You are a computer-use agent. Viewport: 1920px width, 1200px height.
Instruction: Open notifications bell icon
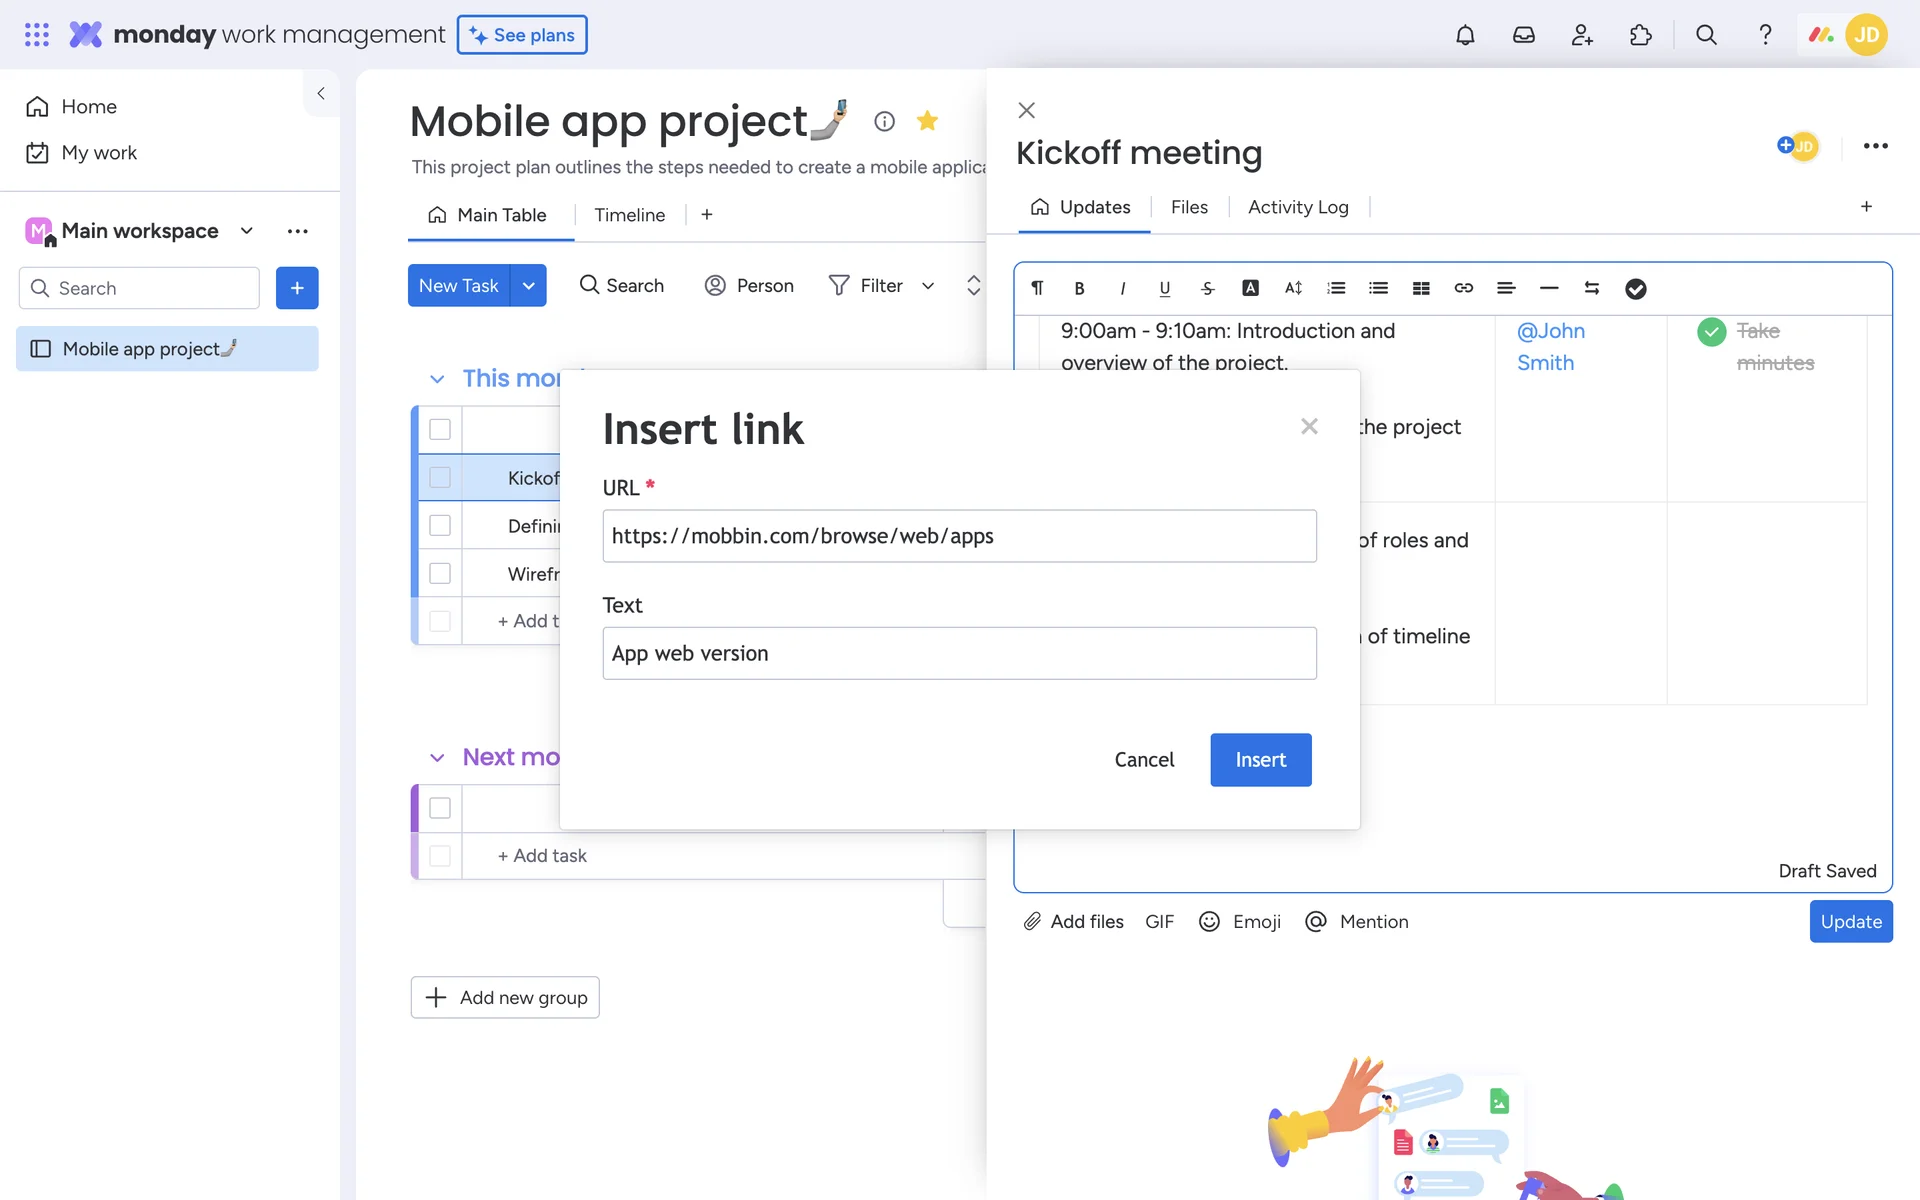pos(1465,35)
